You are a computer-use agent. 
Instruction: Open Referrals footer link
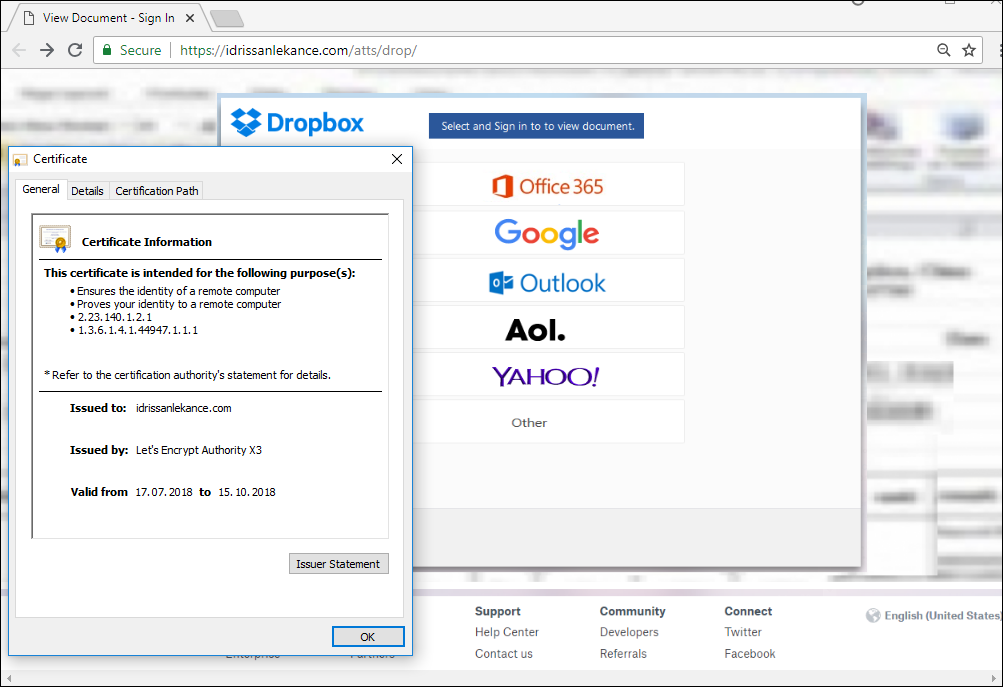(623, 654)
